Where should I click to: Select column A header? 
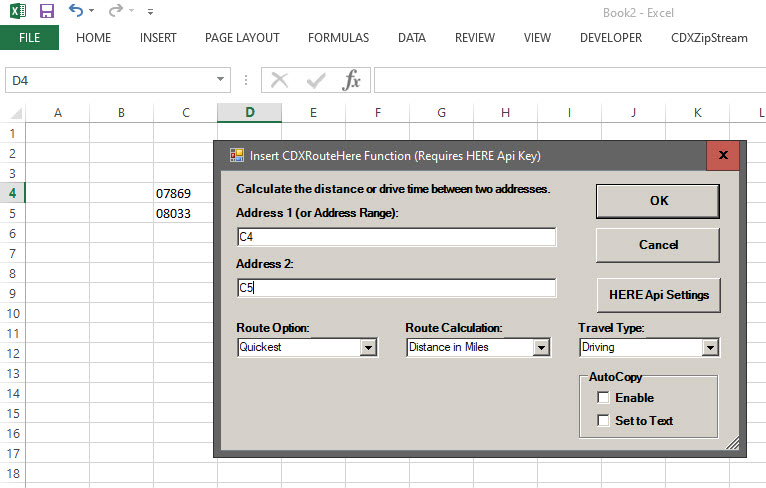point(58,113)
